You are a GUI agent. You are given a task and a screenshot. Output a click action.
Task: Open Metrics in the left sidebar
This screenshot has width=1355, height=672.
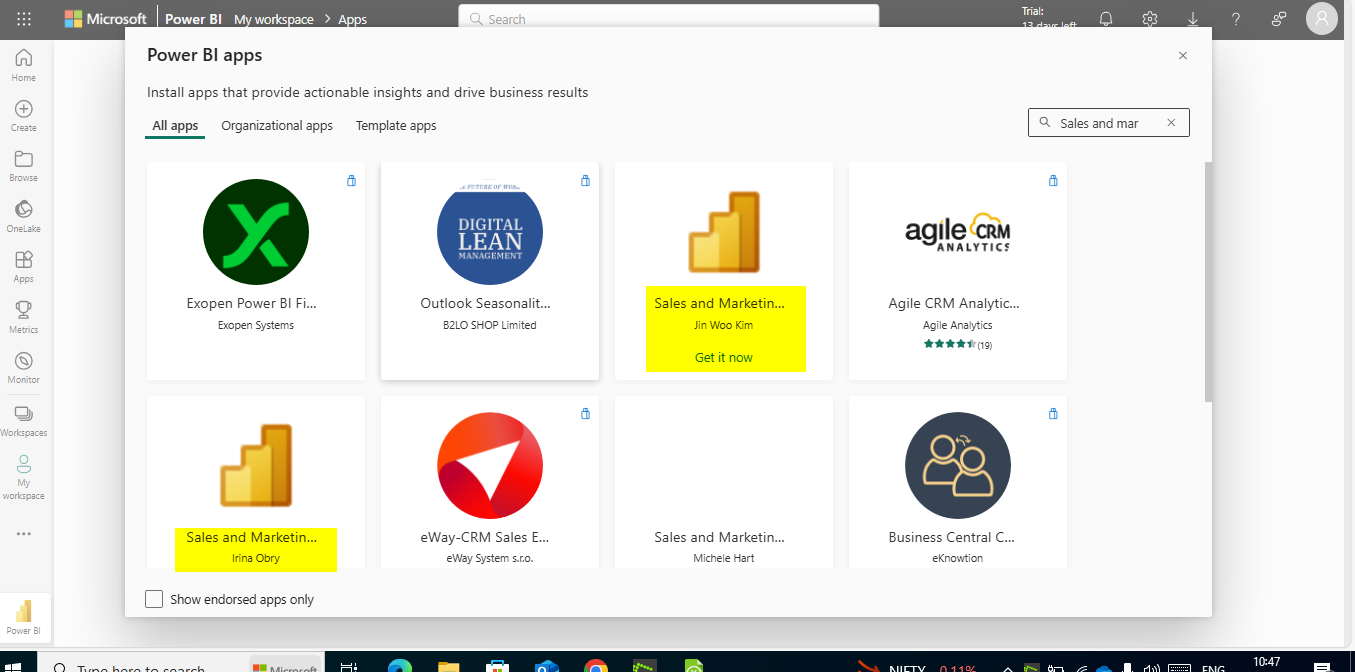[24, 317]
